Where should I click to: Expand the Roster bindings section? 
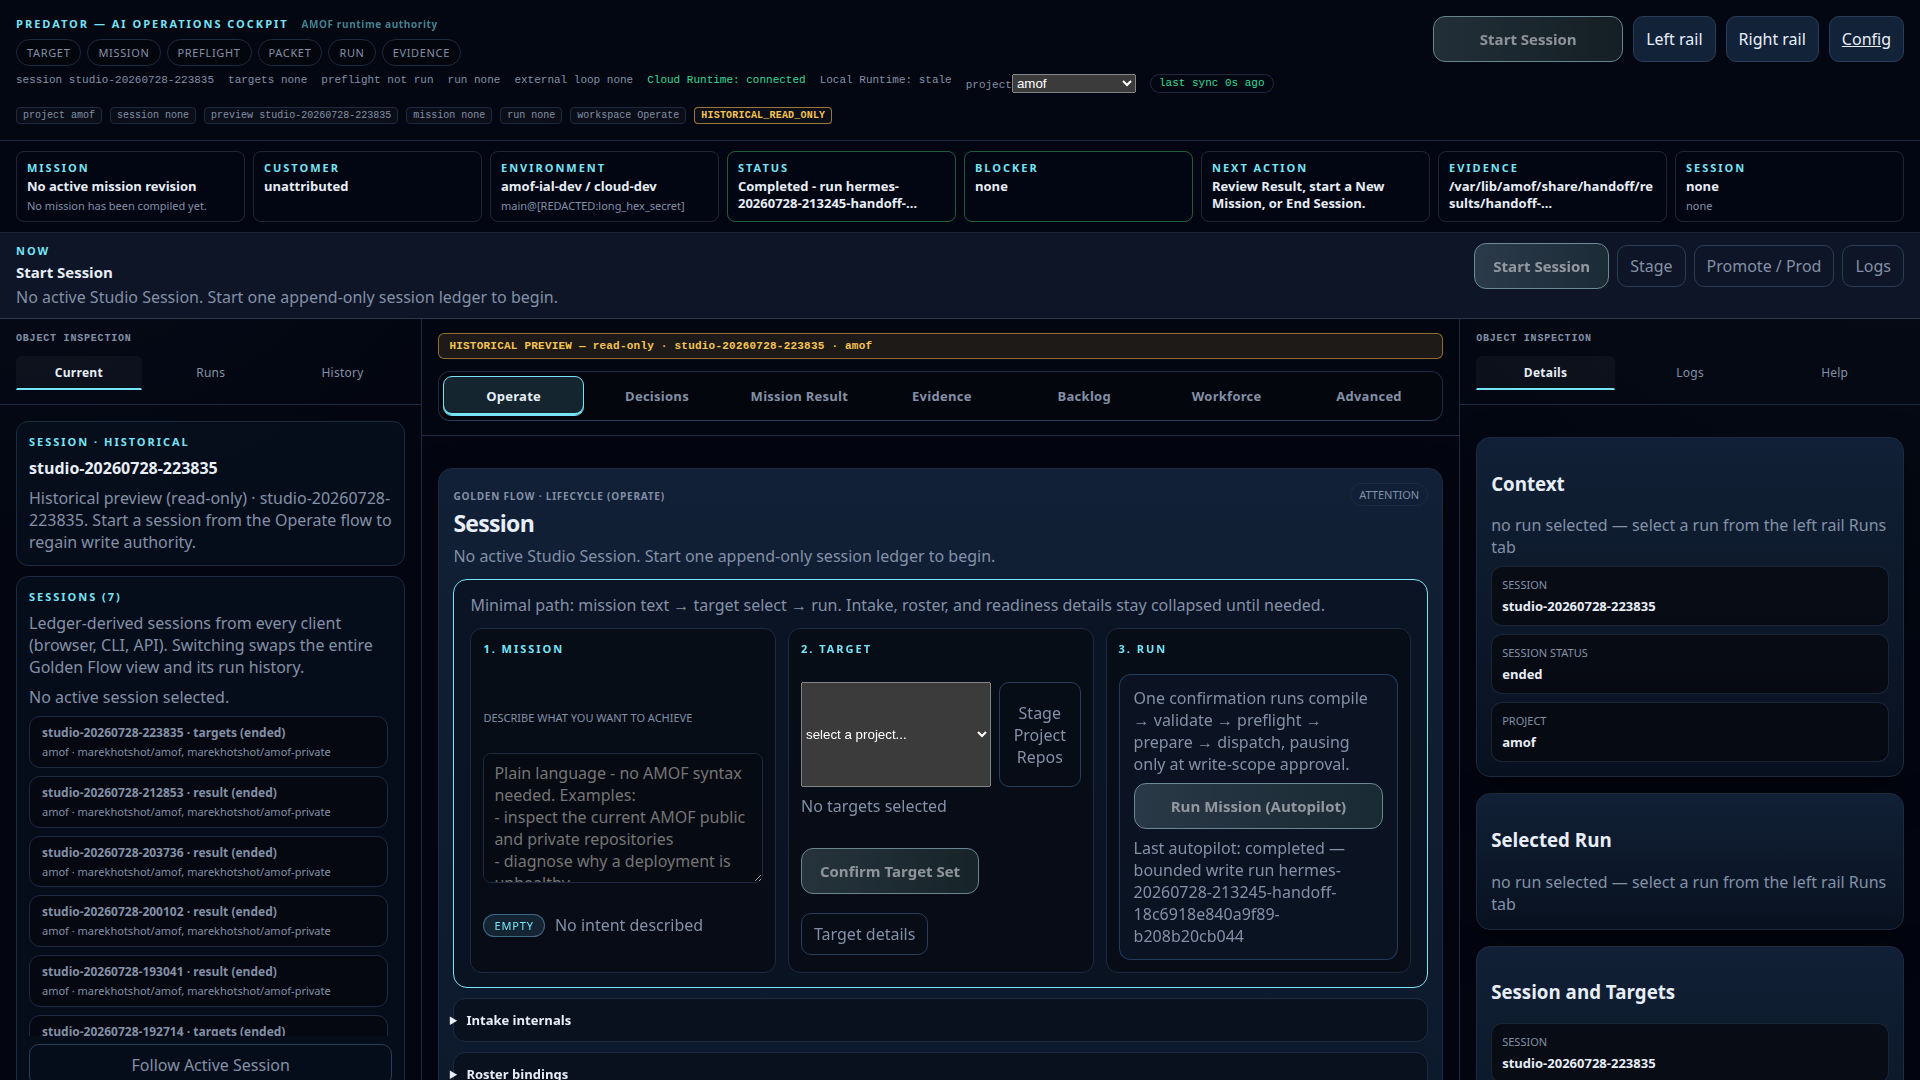point(939,1070)
